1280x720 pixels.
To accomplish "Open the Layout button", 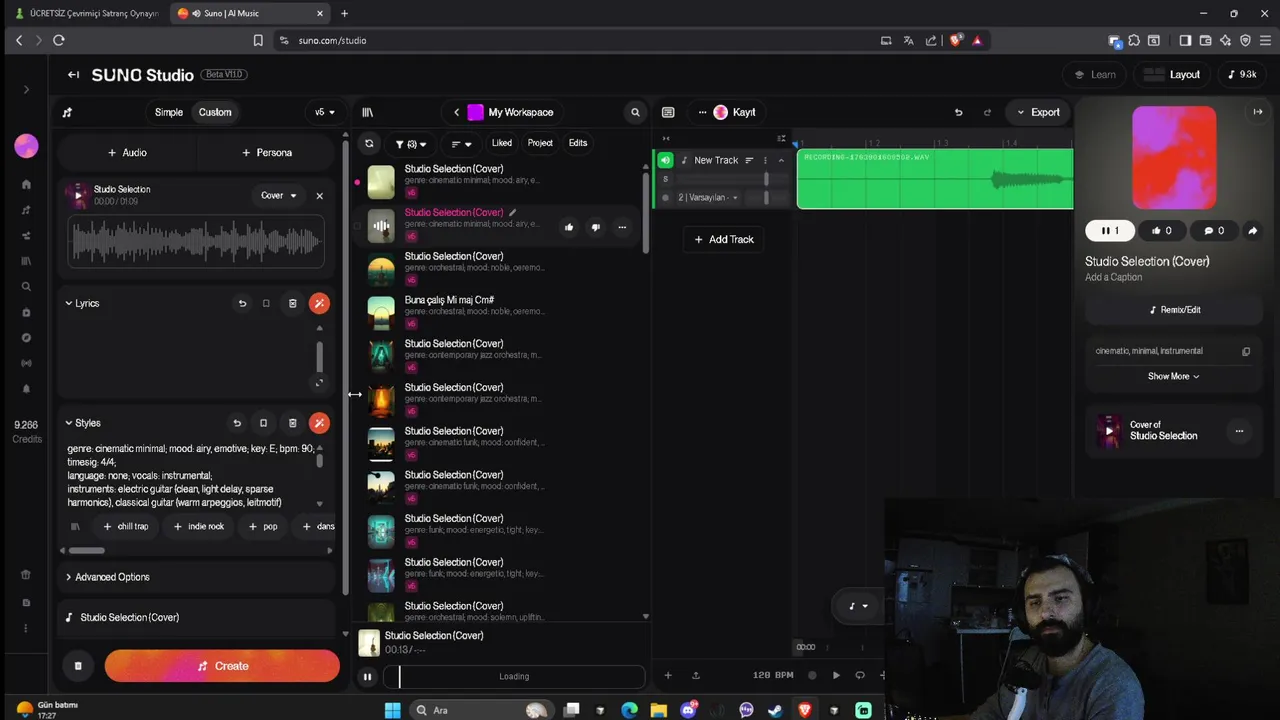I will (x=1171, y=75).
